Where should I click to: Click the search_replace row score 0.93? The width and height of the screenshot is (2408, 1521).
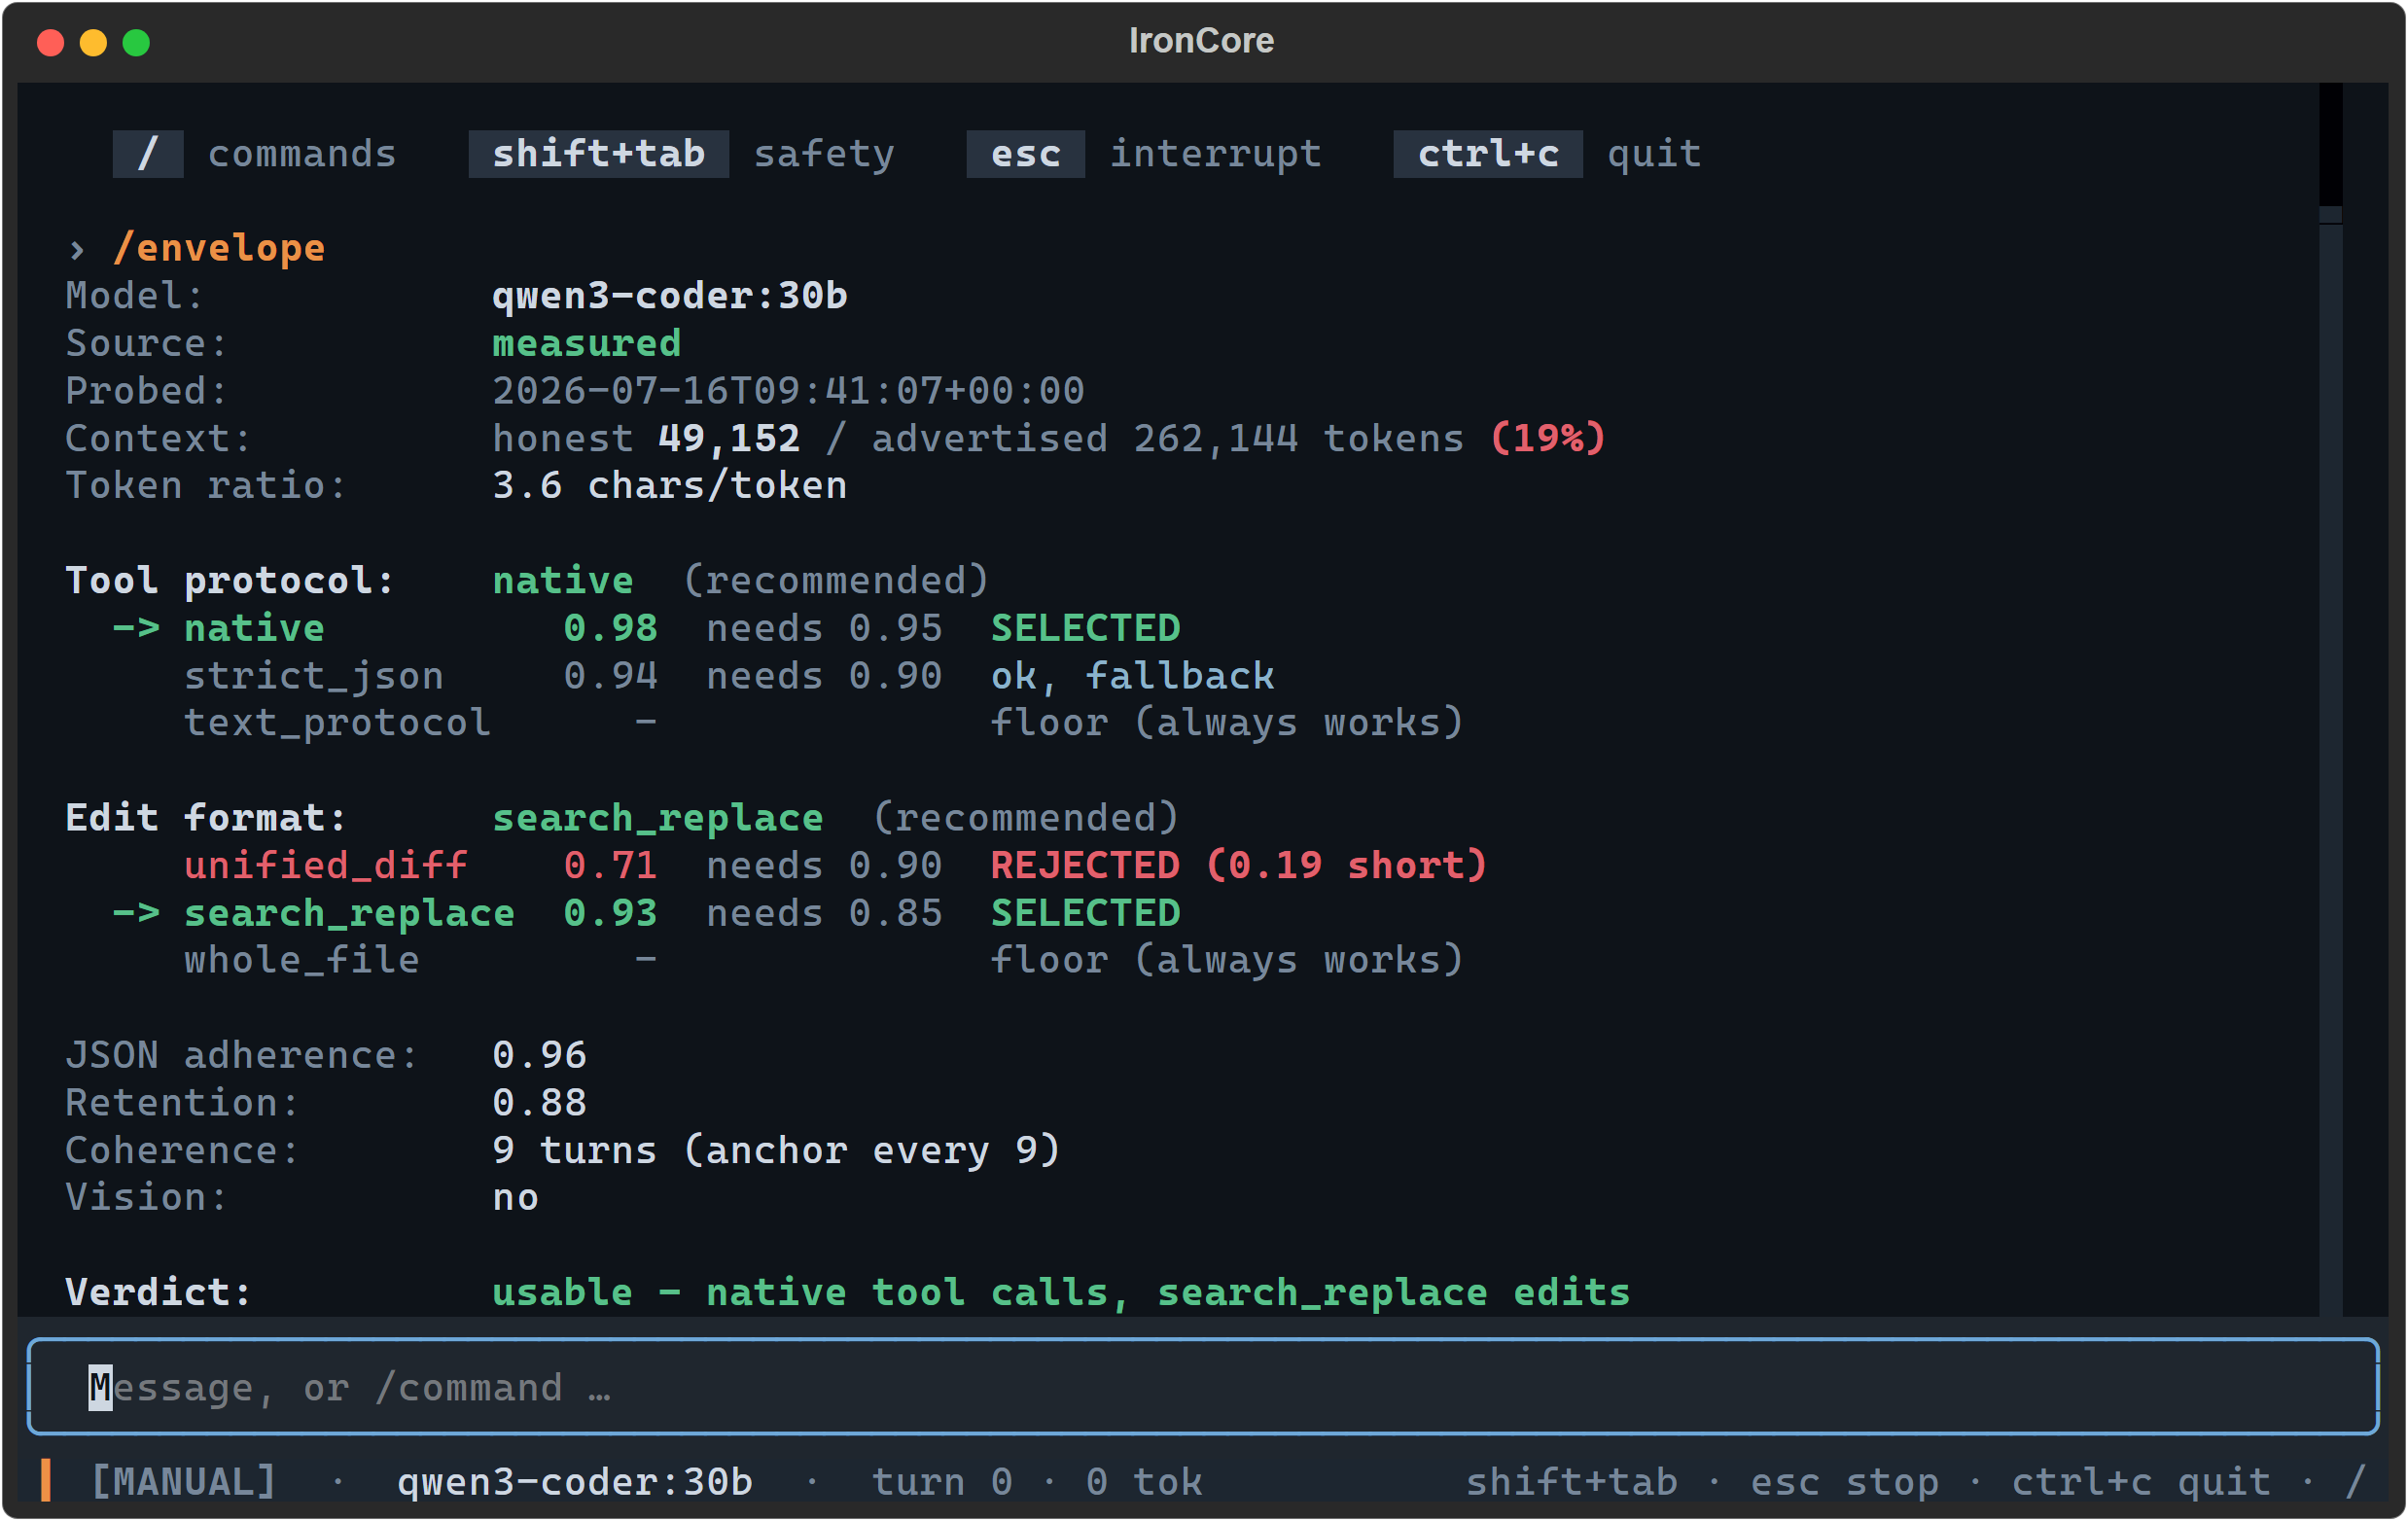(610, 913)
